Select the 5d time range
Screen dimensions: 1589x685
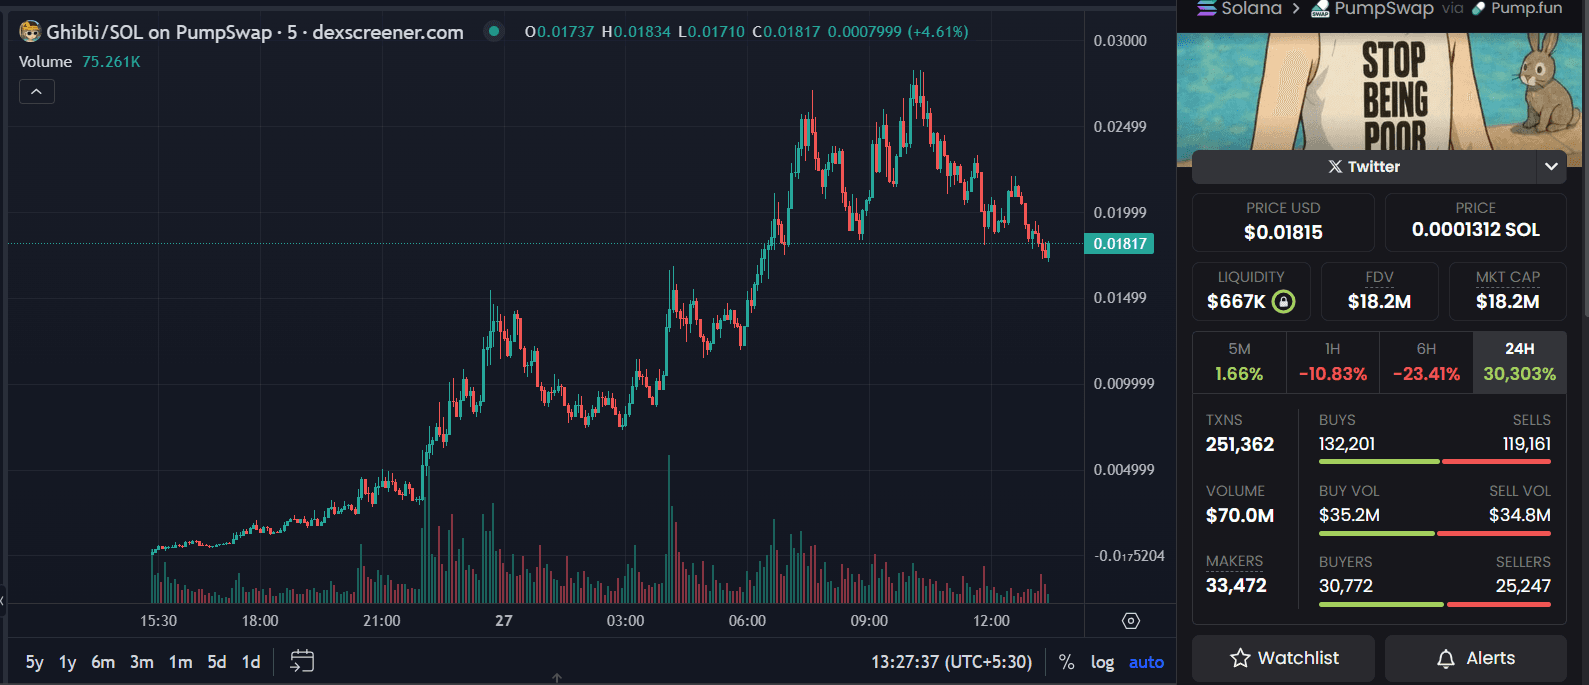(217, 662)
